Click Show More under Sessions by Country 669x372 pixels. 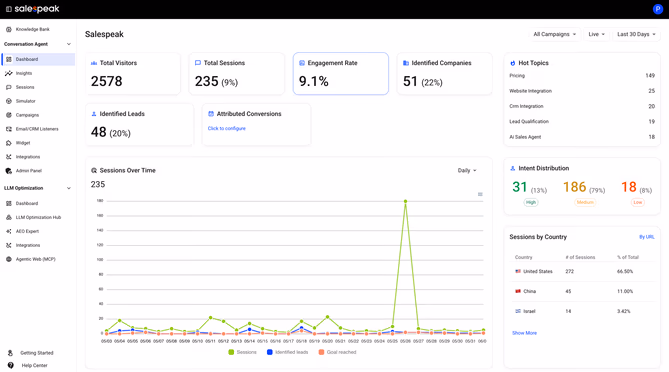point(524,333)
